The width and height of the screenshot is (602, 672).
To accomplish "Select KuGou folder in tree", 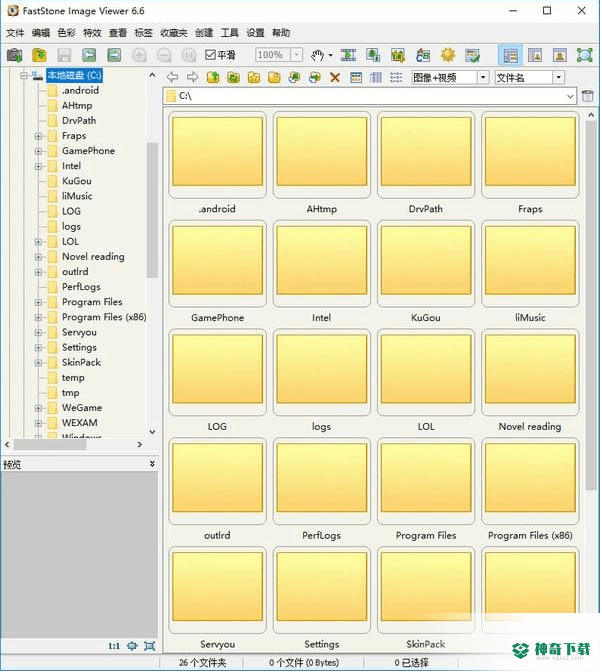I will pos(77,181).
